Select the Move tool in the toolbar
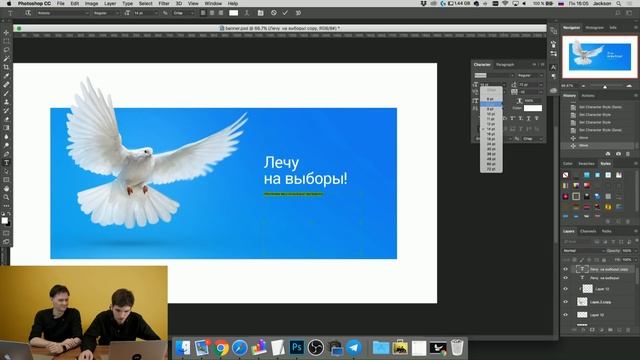 [x=6, y=33]
